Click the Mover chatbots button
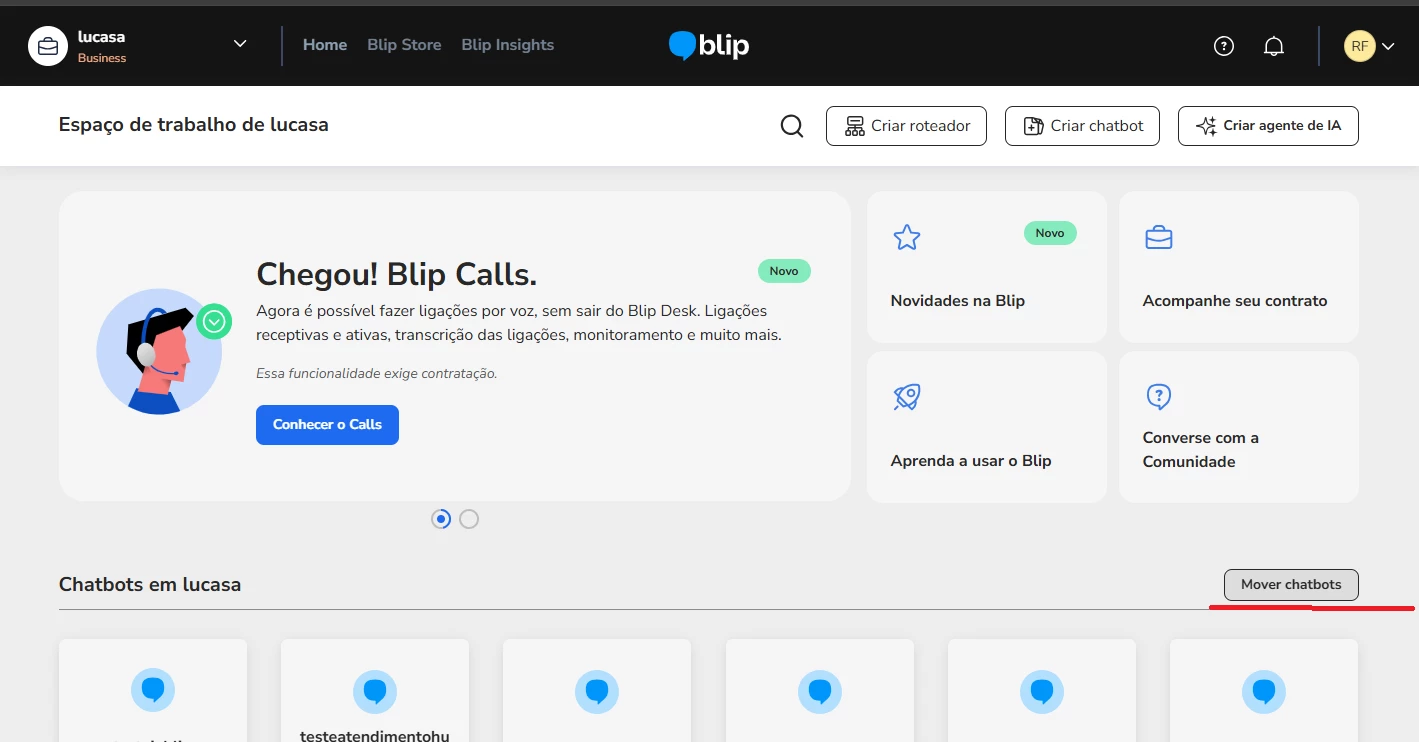Viewport: 1419px width, 742px height. (x=1291, y=585)
